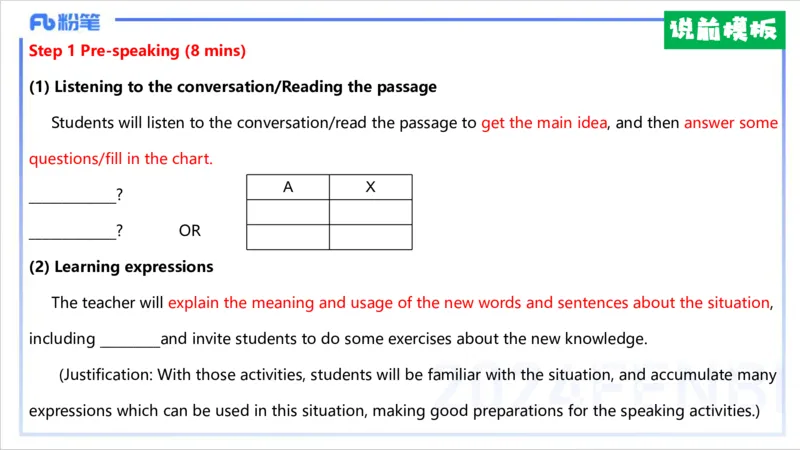Click the empty cell directly below "X"
This screenshot has height=450, width=800.
[370, 212]
